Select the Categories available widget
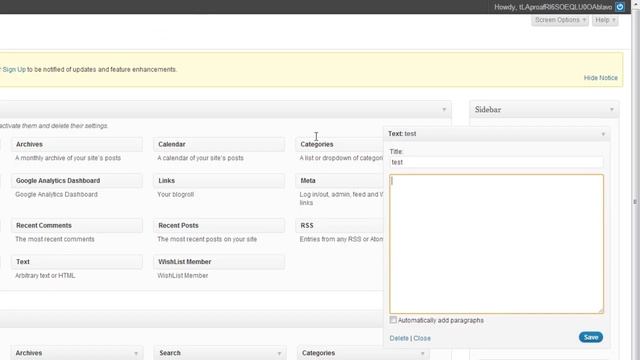The height and width of the screenshot is (360, 640). click(340, 144)
